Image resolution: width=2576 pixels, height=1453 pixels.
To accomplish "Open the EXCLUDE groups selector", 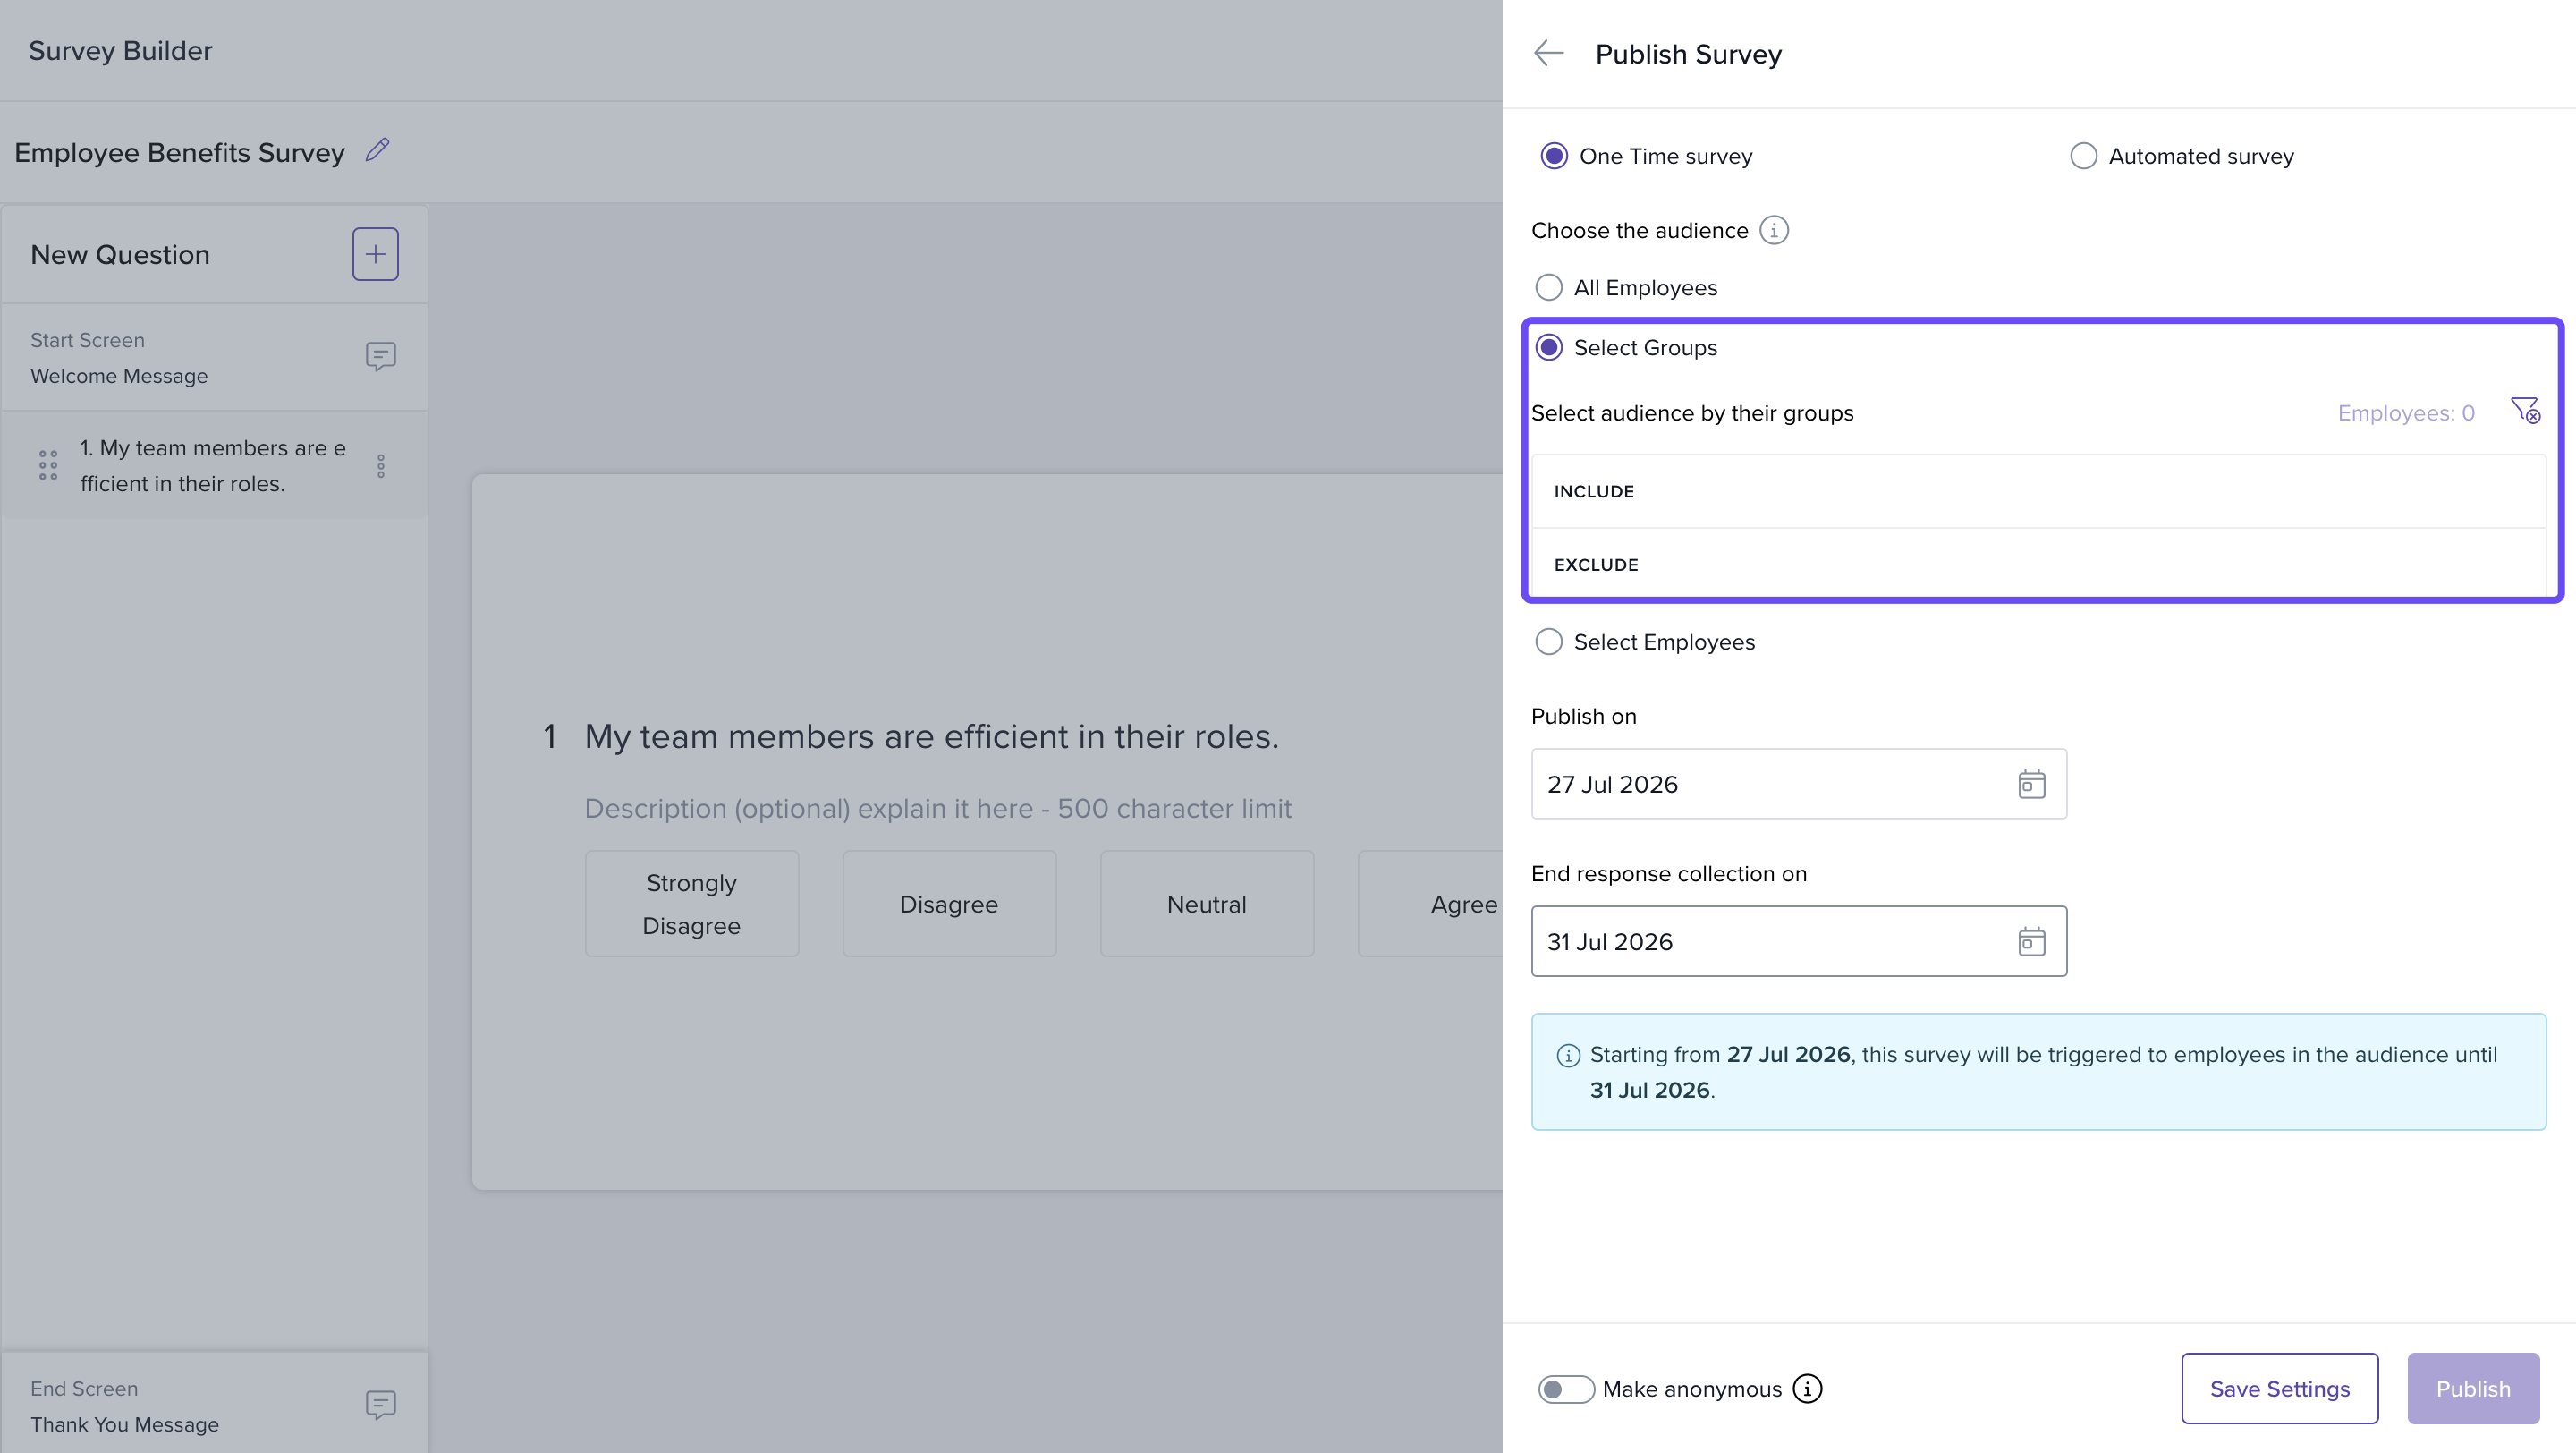I will [2038, 564].
